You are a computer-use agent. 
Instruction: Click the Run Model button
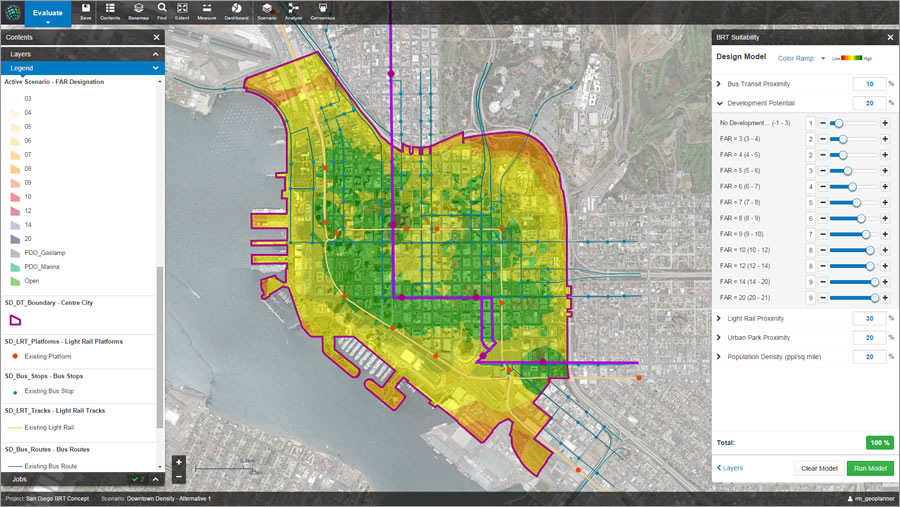(x=870, y=468)
